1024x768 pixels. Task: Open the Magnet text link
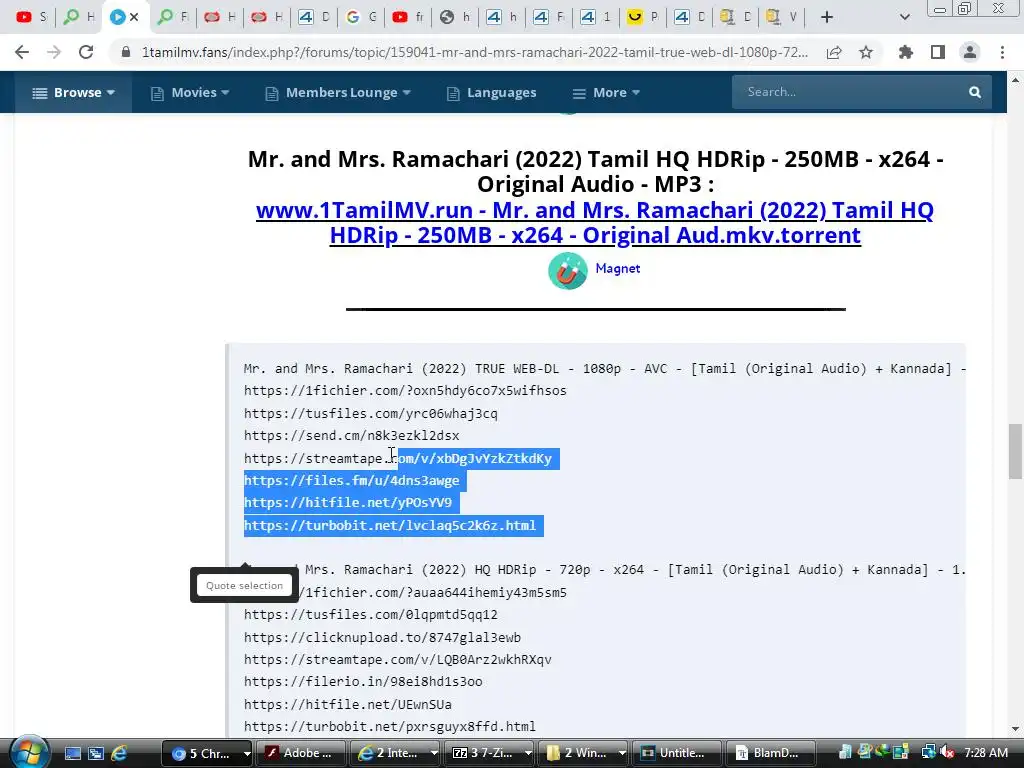click(x=617, y=268)
